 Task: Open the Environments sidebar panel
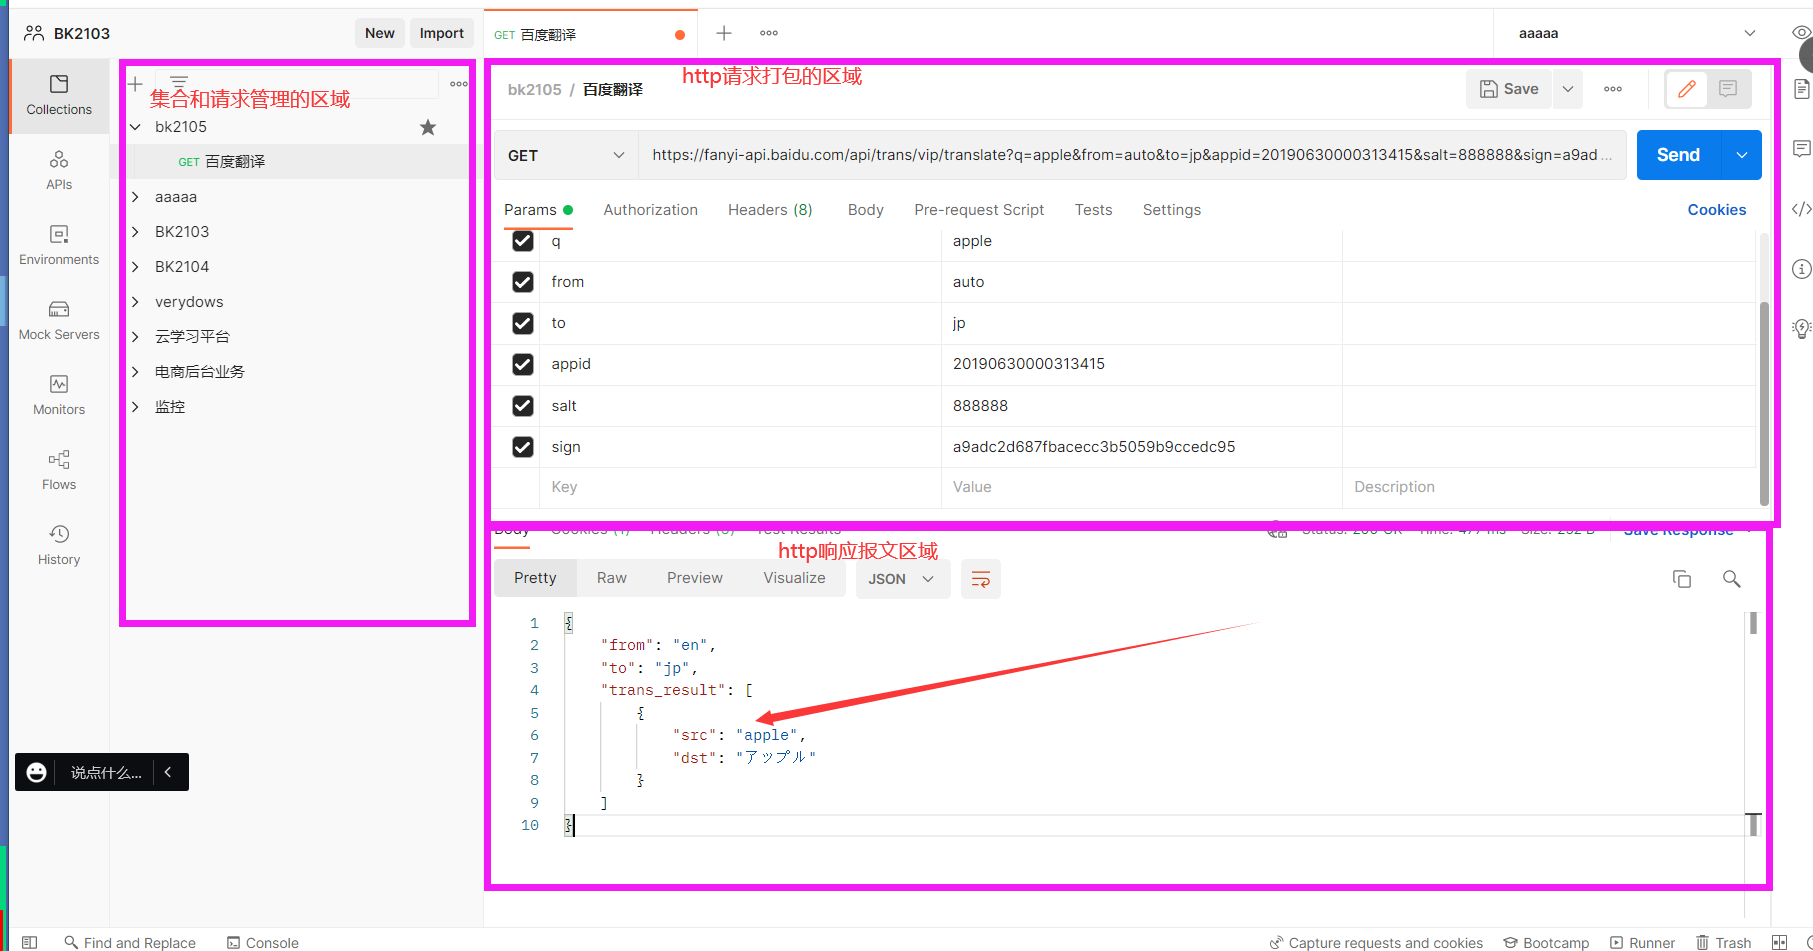58,244
